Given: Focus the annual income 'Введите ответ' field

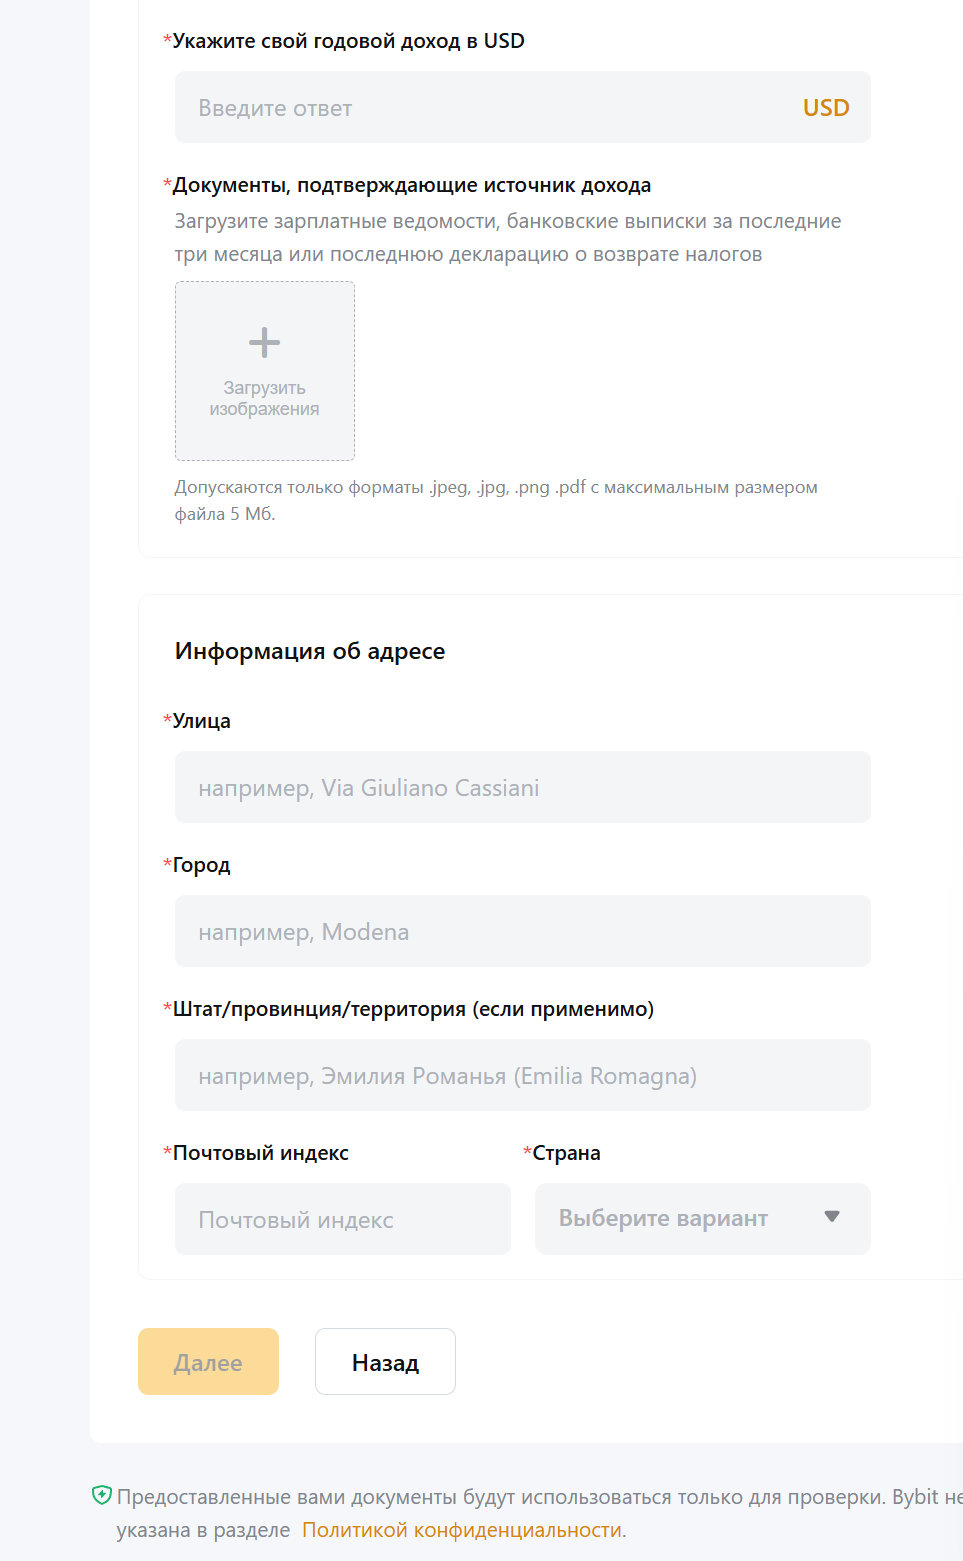Looking at the screenshot, I should tap(480, 108).
